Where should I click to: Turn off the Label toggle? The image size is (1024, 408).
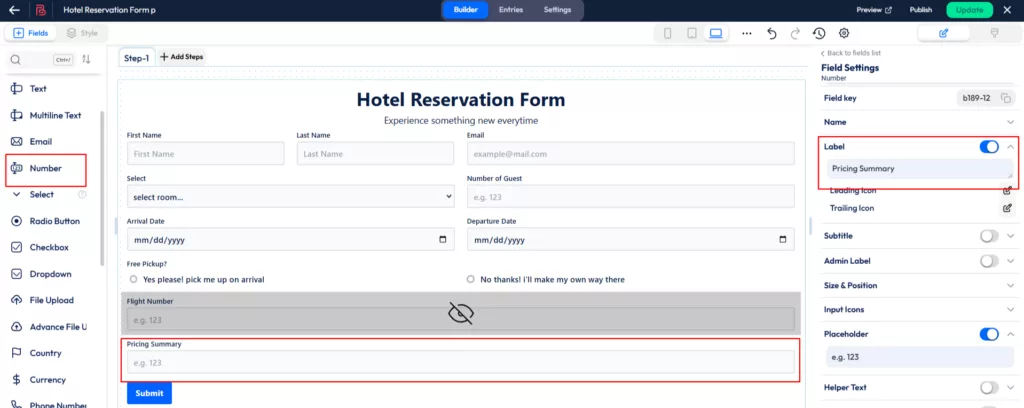pyautogui.click(x=989, y=147)
